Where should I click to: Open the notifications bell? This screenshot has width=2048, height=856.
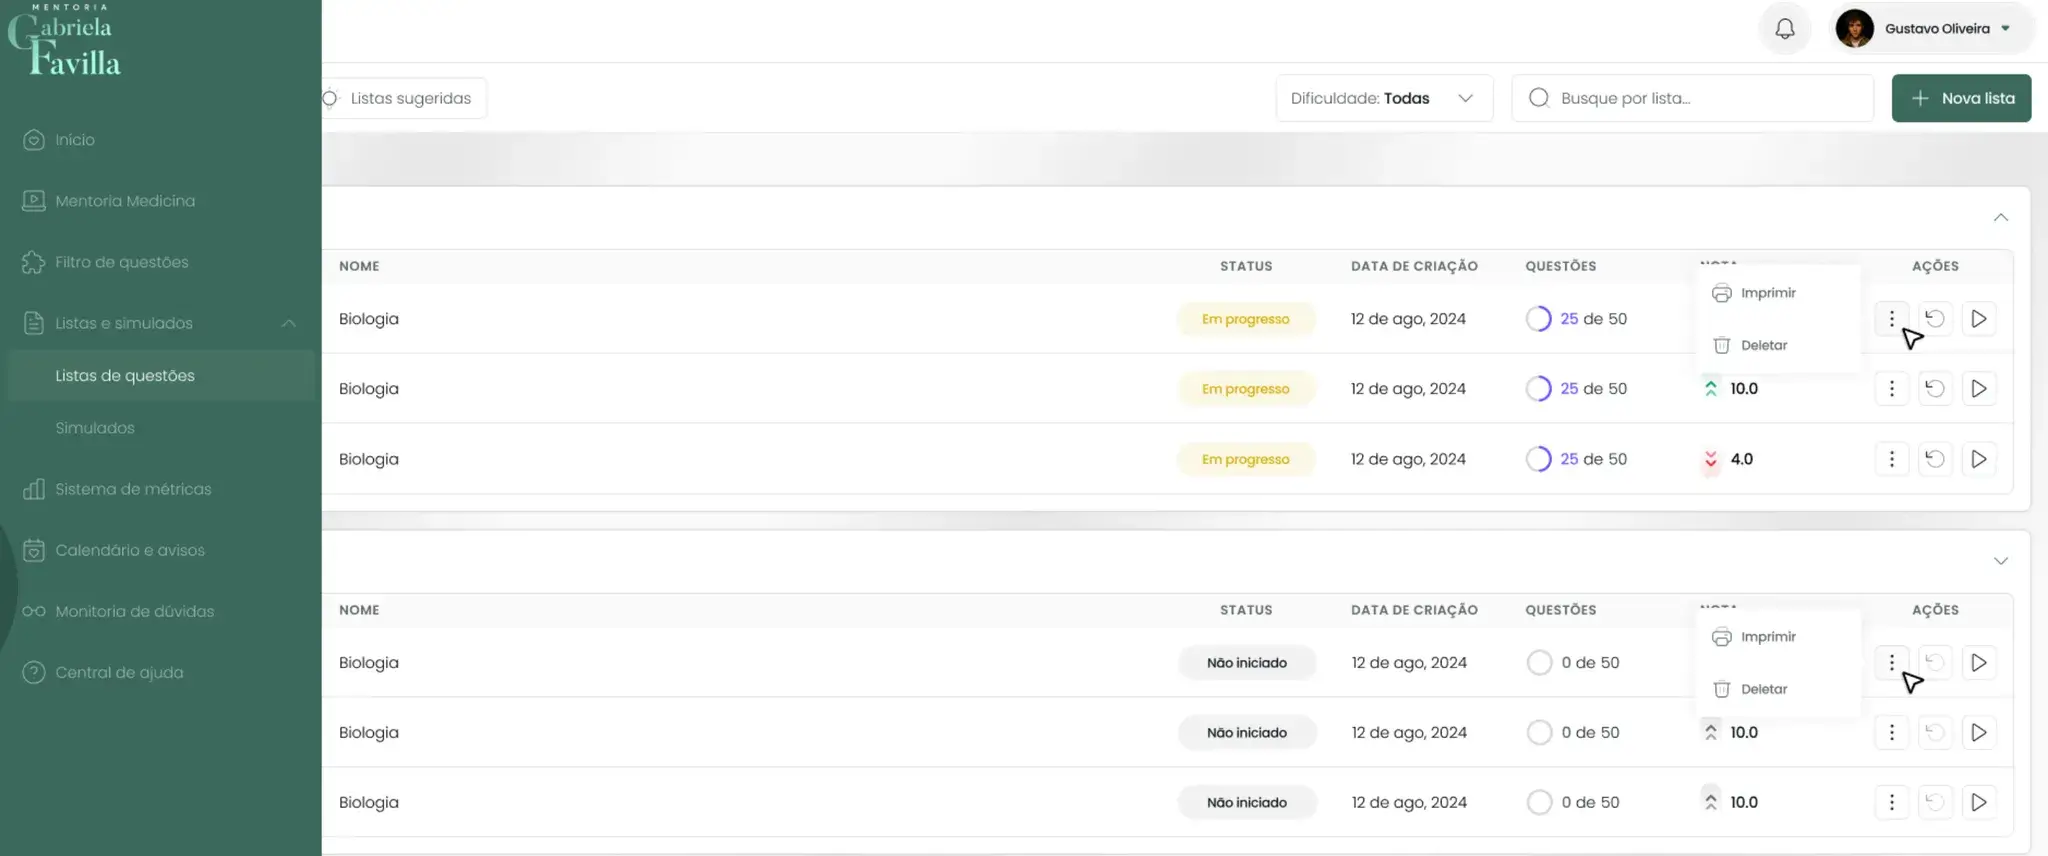1785,29
